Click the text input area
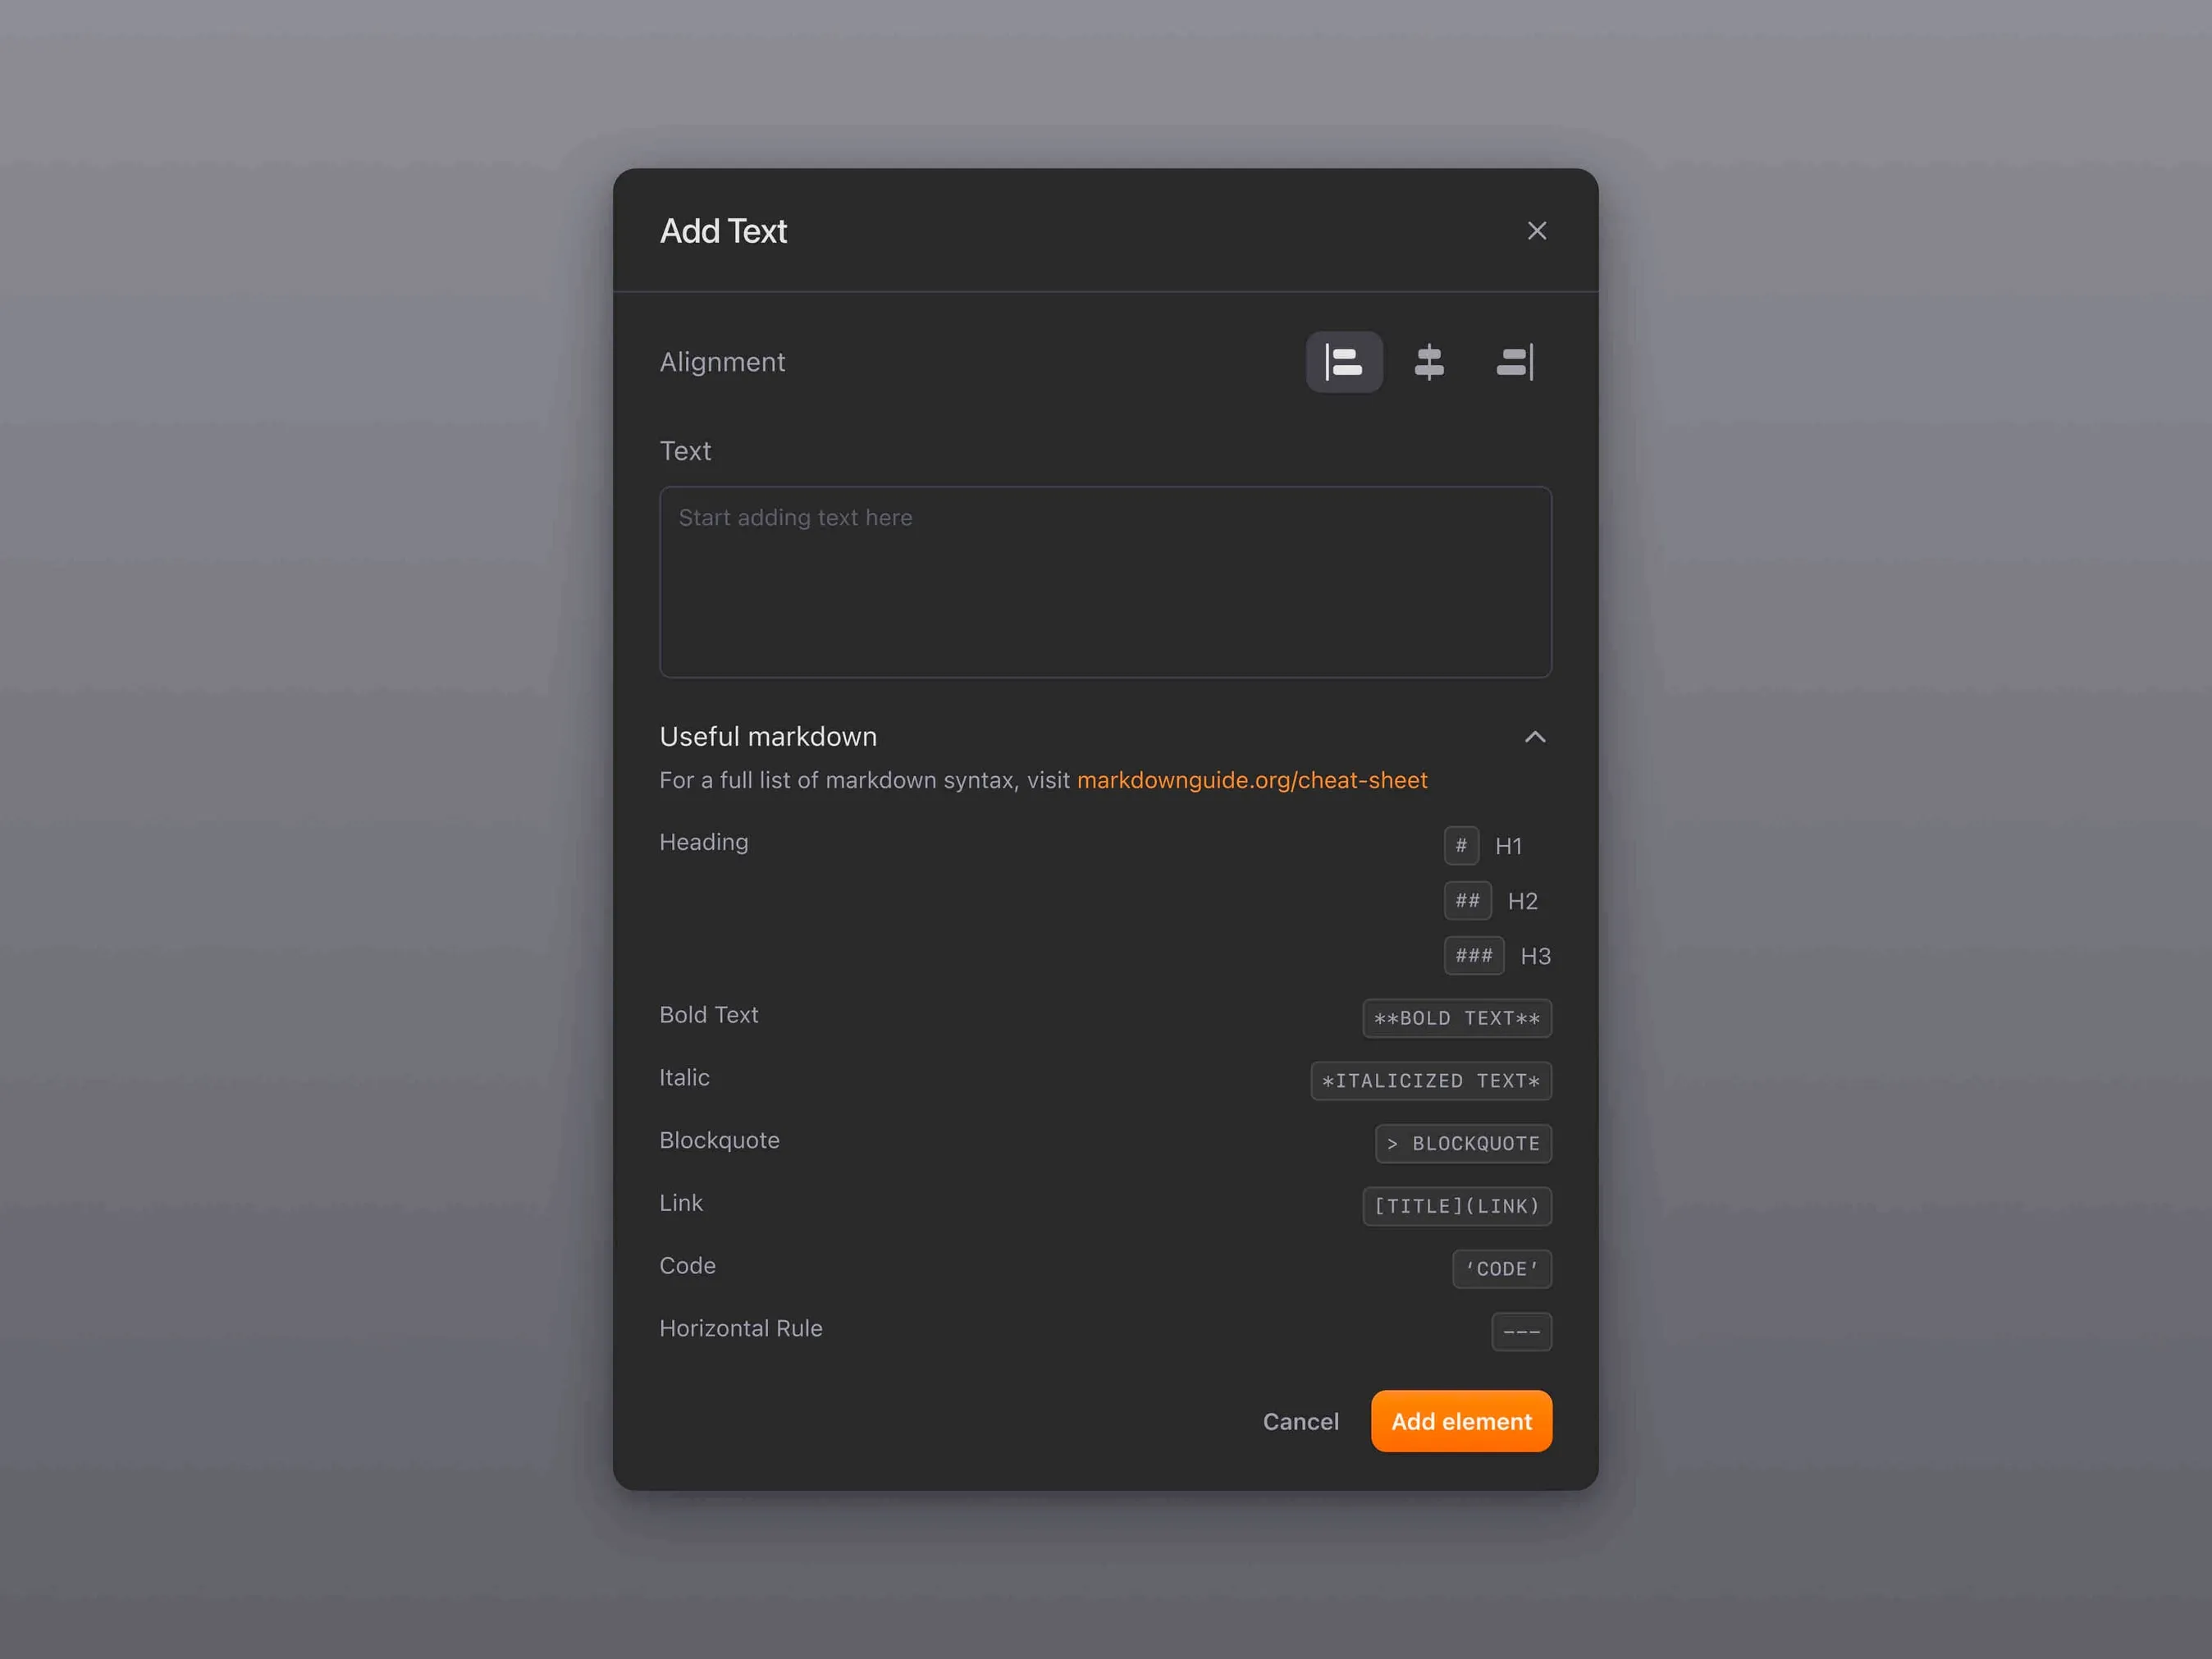 click(1105, 582)
